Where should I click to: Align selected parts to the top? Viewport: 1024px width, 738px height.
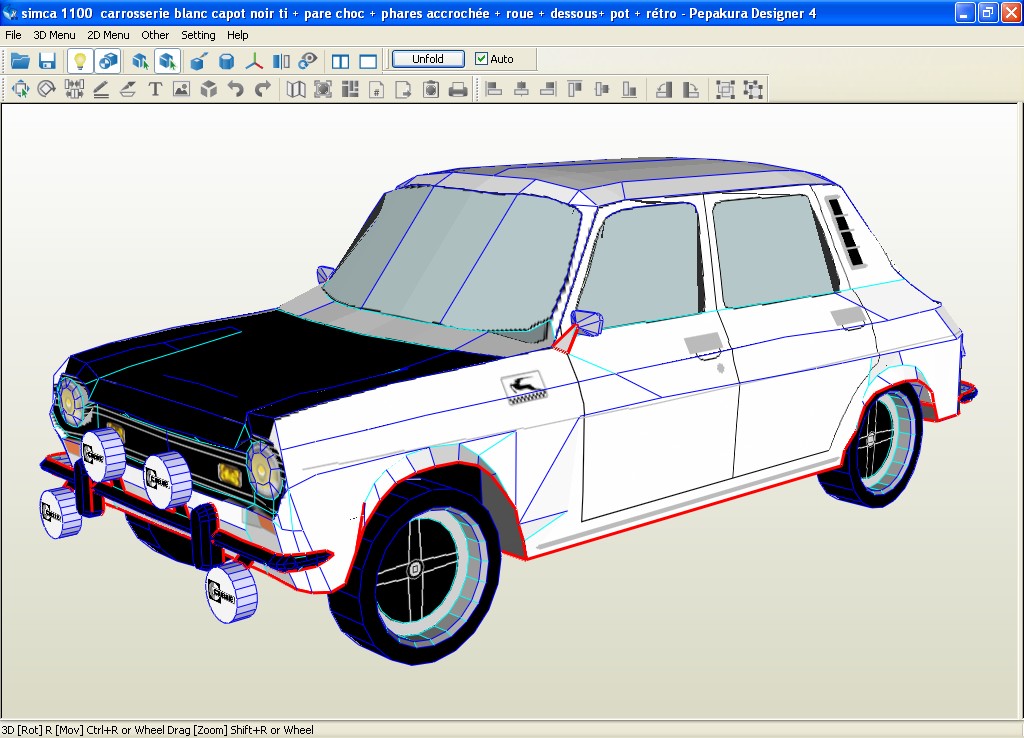click(x=575, y=89)
